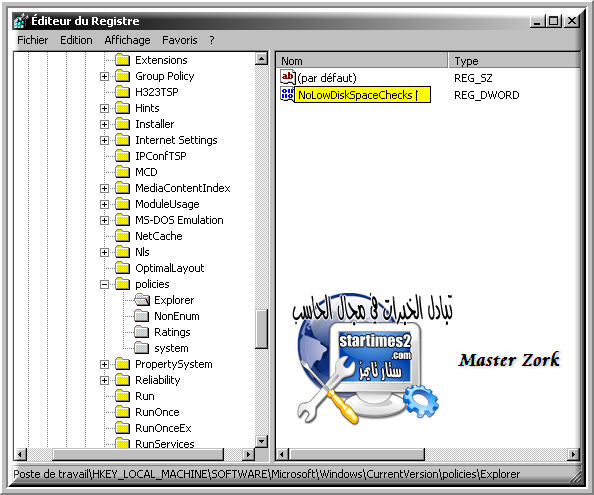Expand the Group Policy node
Screen dimensions: 594x495
[x=105, y=76]
